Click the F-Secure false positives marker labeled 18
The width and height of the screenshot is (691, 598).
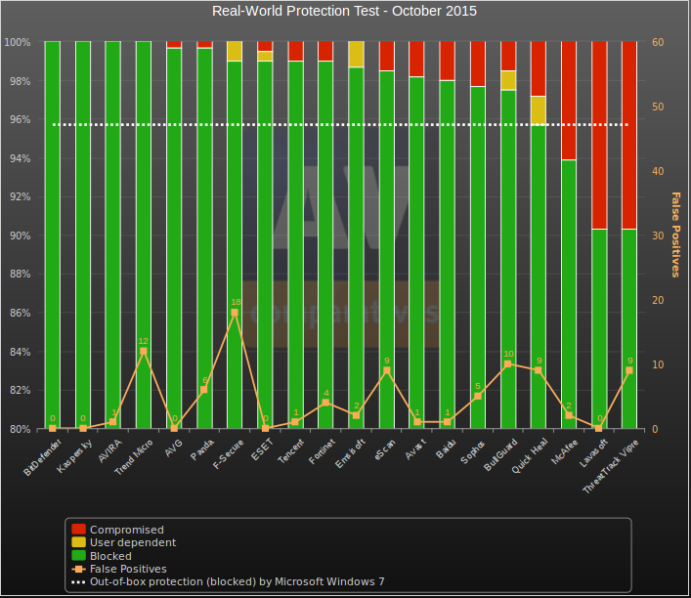point(234,312)
